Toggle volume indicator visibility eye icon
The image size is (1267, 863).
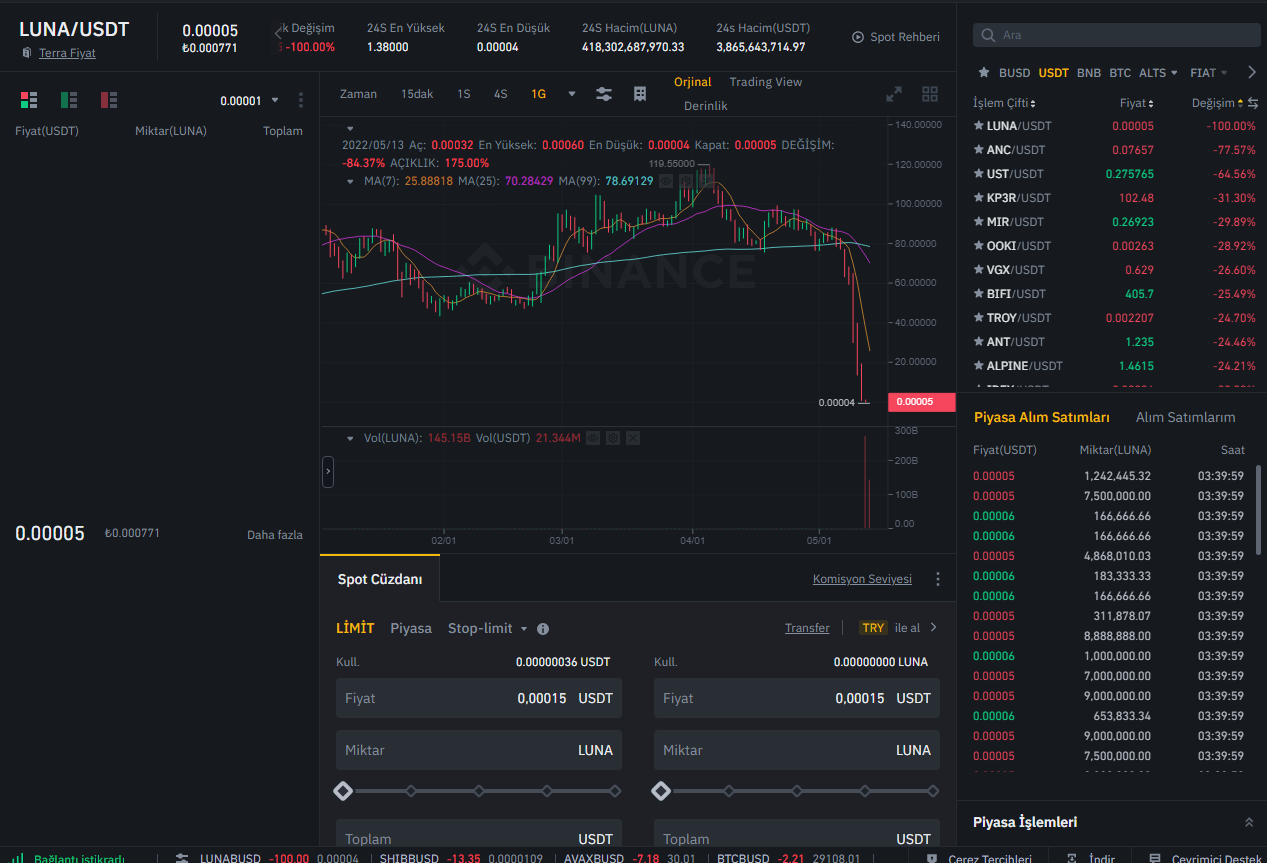coord(592,438)
